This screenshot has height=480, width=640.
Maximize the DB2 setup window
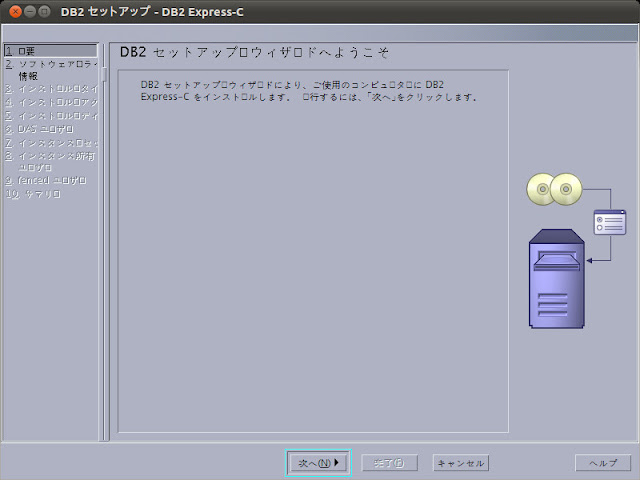44,11
